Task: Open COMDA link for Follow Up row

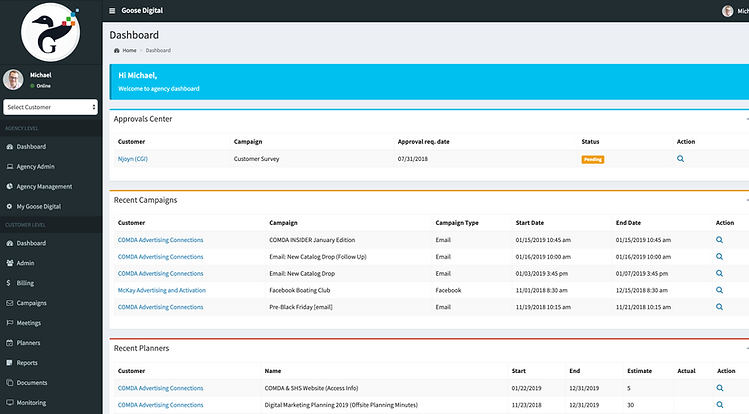Action: [160, 257]
